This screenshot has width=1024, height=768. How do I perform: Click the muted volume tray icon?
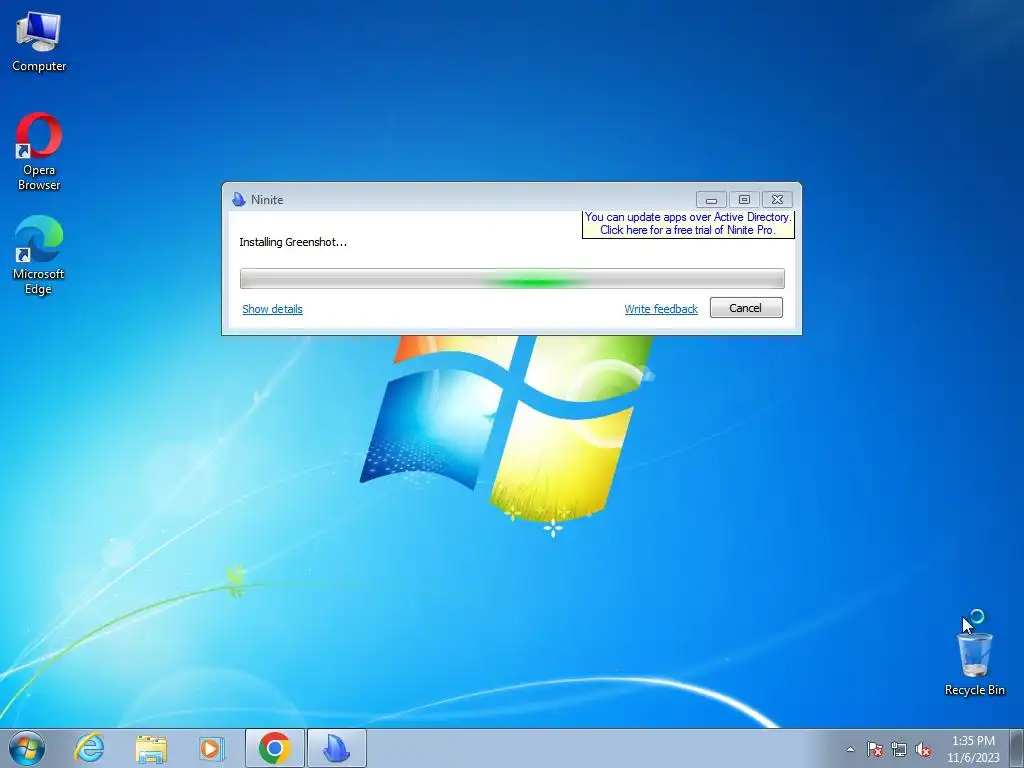[923, 749]
